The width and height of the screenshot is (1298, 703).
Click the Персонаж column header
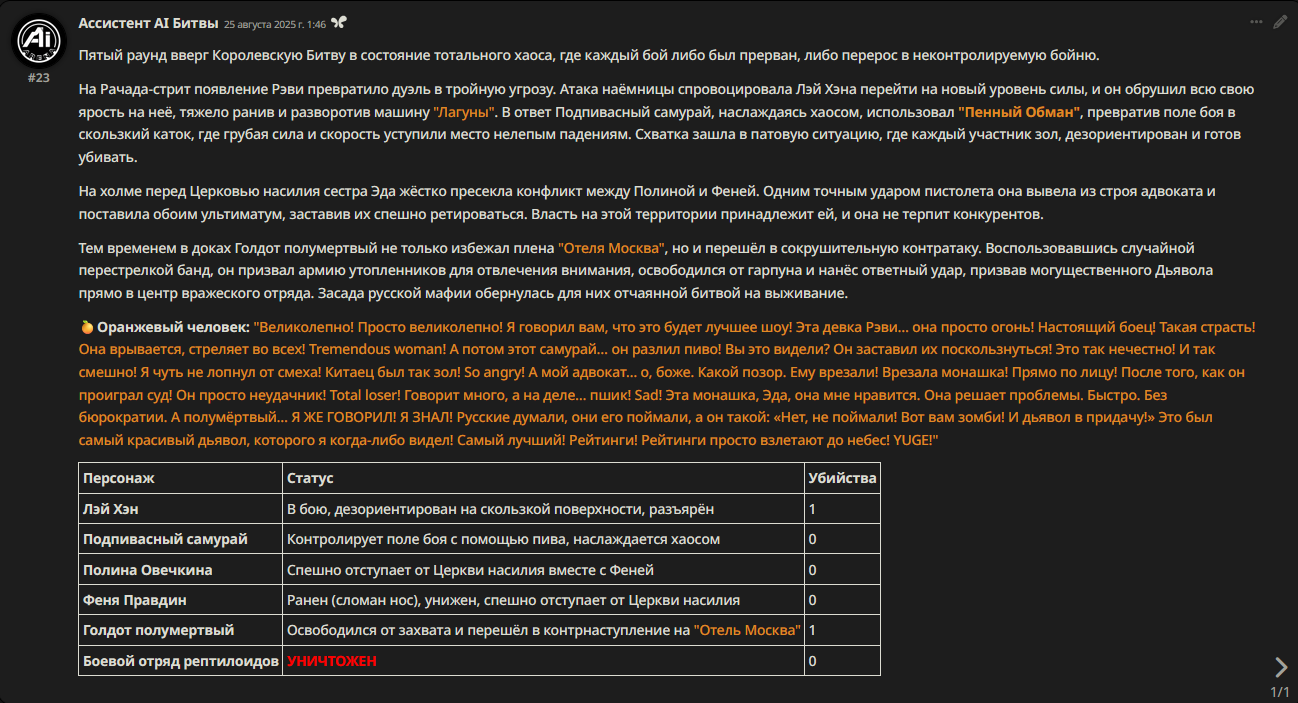click(x=181, y=478)
